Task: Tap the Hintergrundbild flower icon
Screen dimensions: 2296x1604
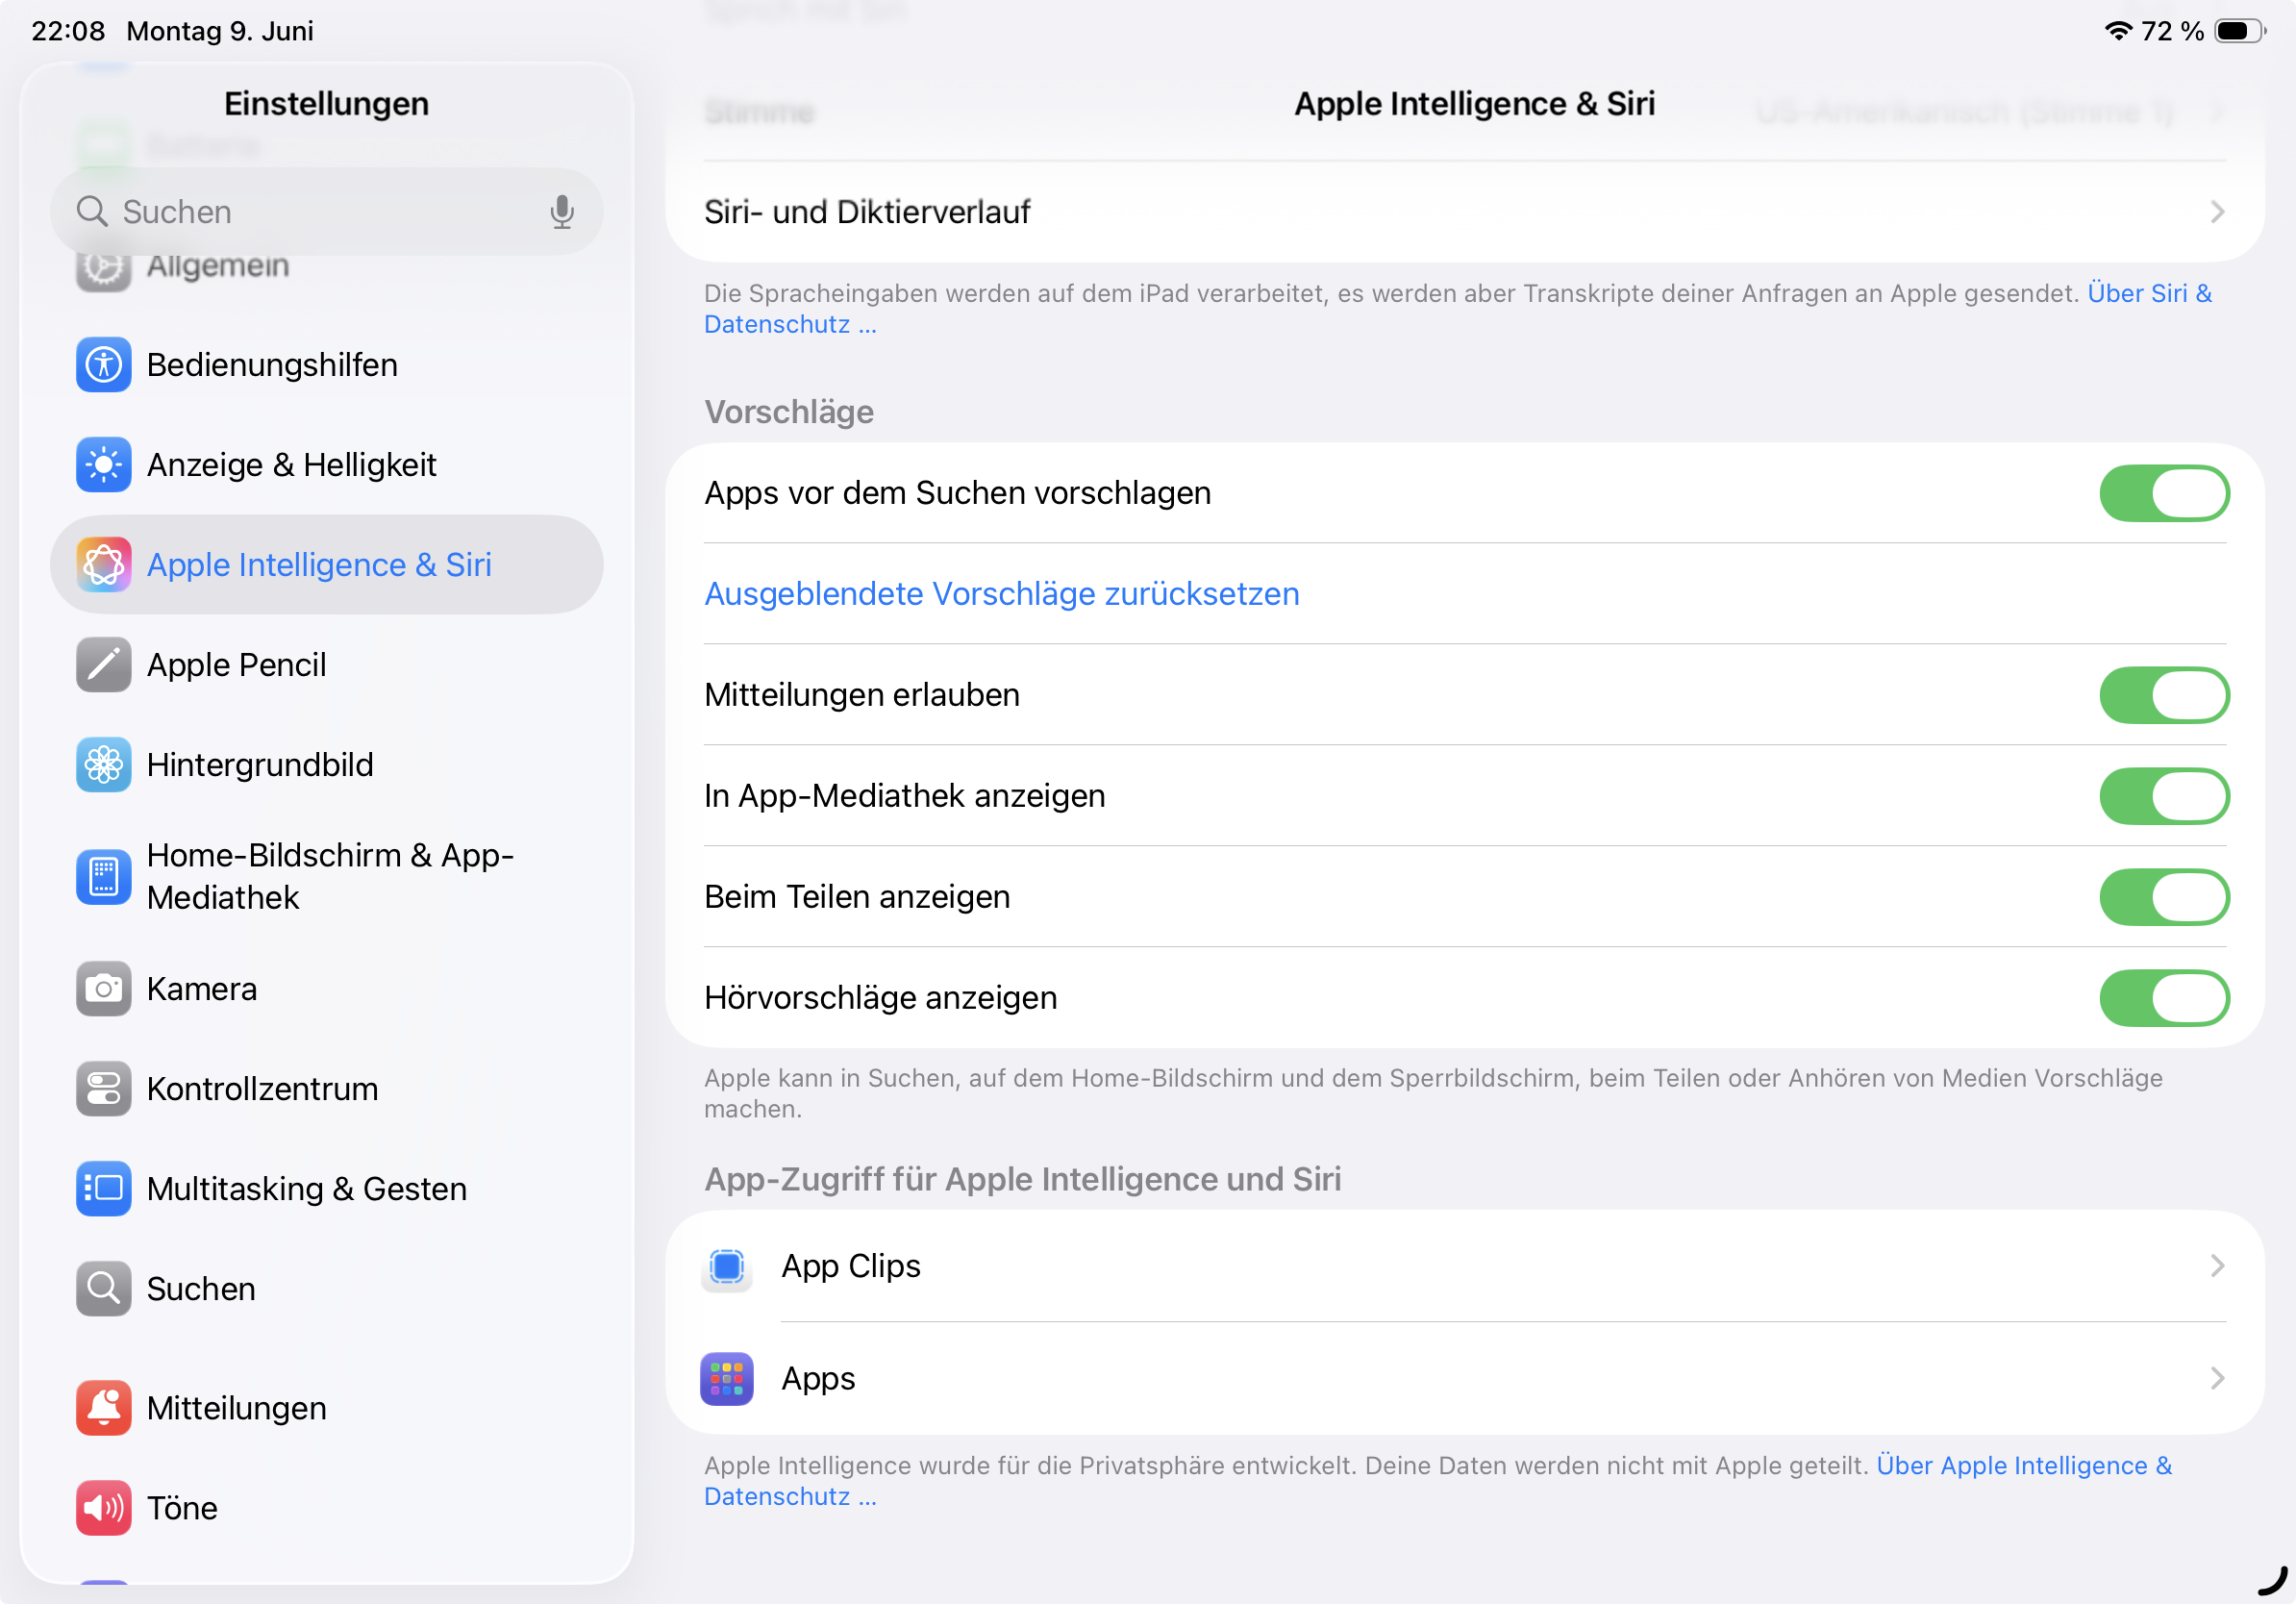Action: [103, 765]
